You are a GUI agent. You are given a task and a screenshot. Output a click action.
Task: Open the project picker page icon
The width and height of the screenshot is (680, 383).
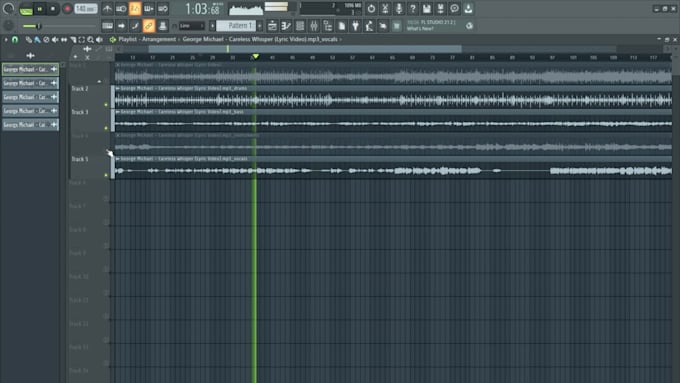[x=341, y=26]
